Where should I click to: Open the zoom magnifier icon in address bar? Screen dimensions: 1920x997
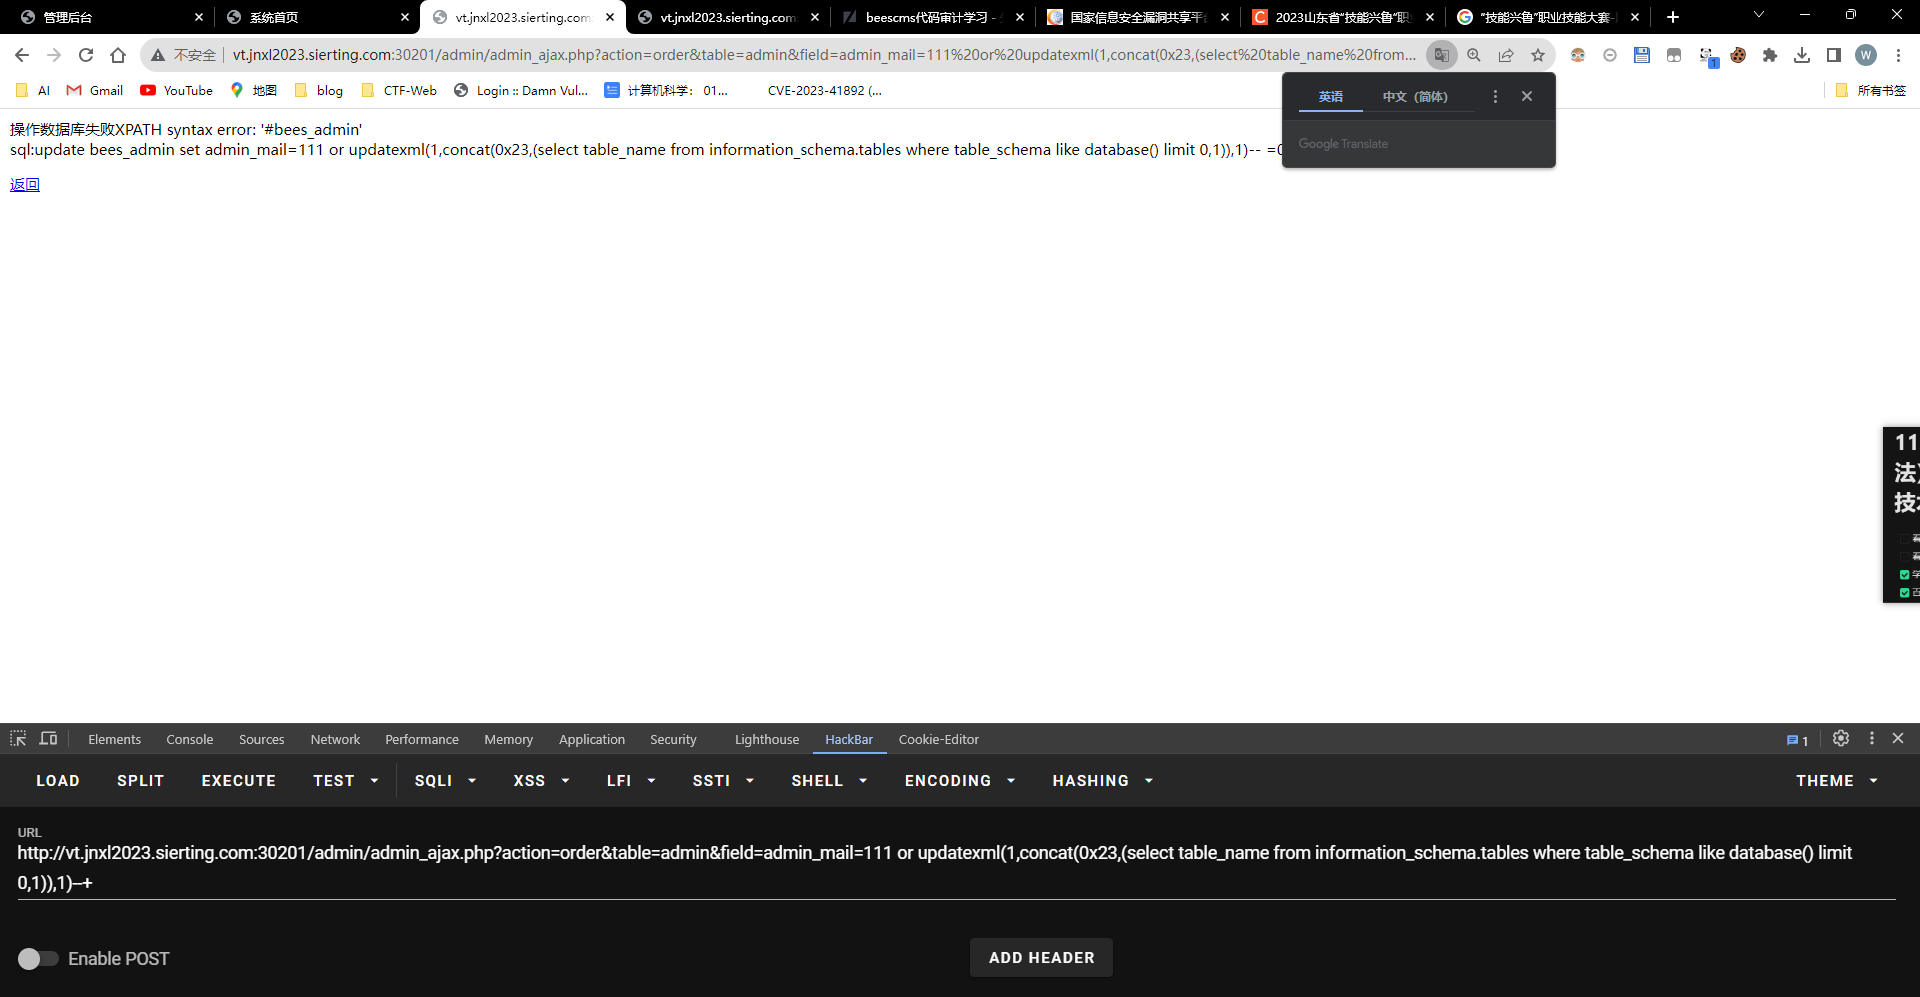tap(1474, 55)
